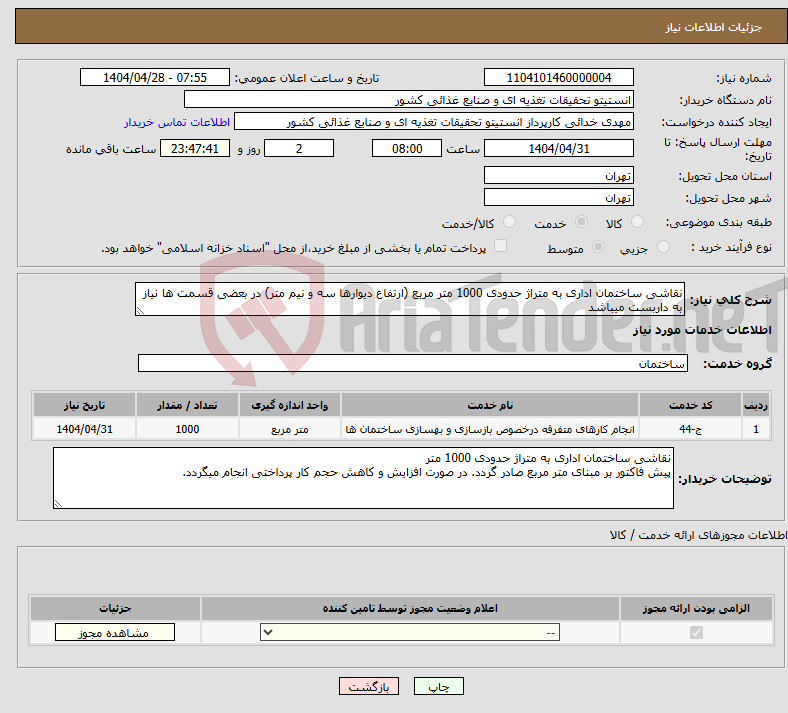
Task: Click the شماره نیاز number field
Action: point(558,77)
